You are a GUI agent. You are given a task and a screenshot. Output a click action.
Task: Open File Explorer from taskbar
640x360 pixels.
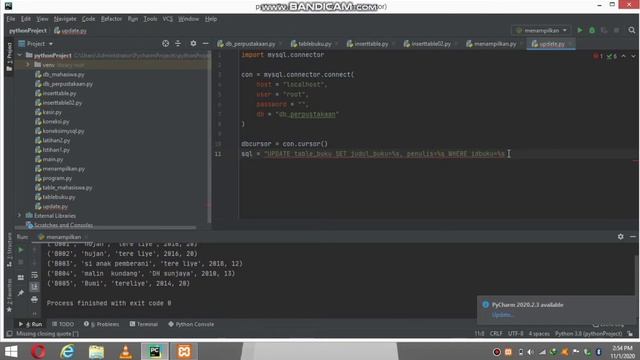[x=96, y=351]
